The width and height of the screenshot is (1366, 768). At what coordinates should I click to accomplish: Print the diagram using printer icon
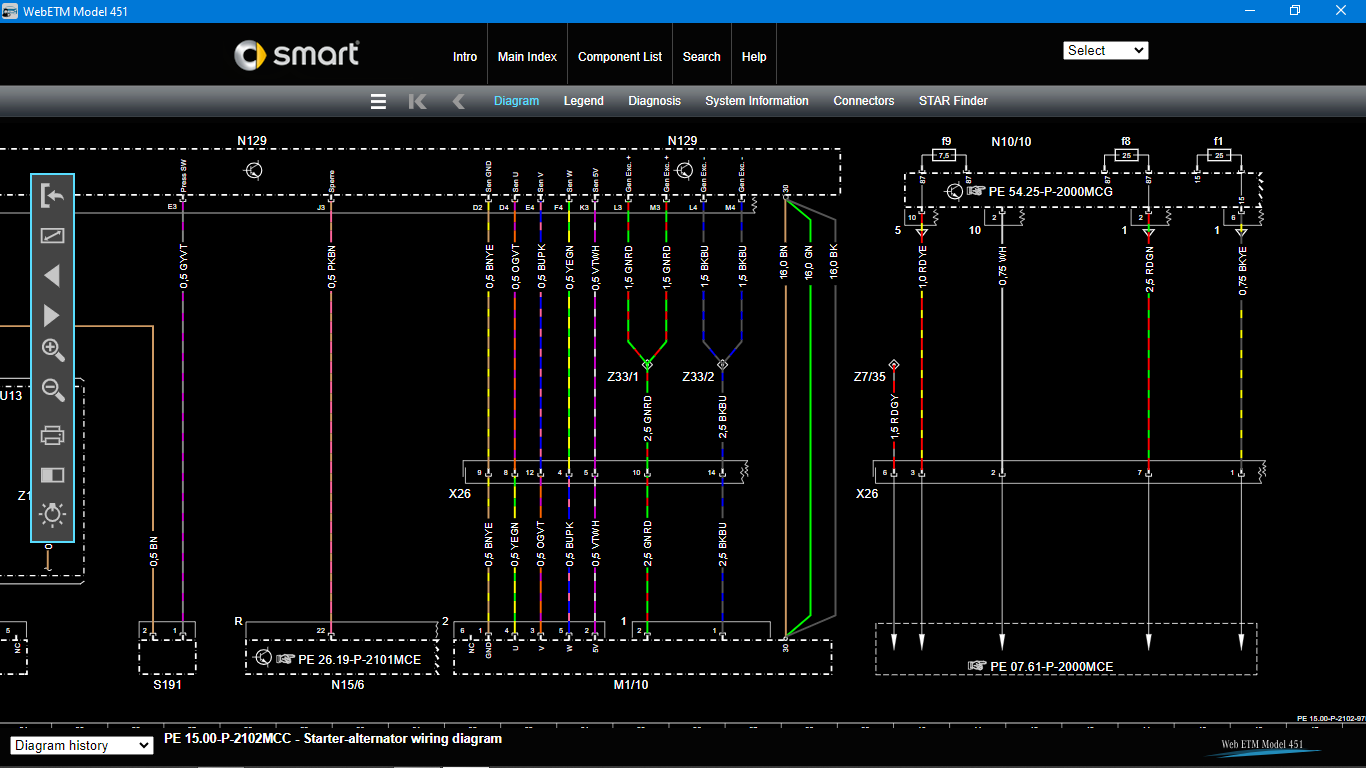pyautogui.click(x=53, y=435)
